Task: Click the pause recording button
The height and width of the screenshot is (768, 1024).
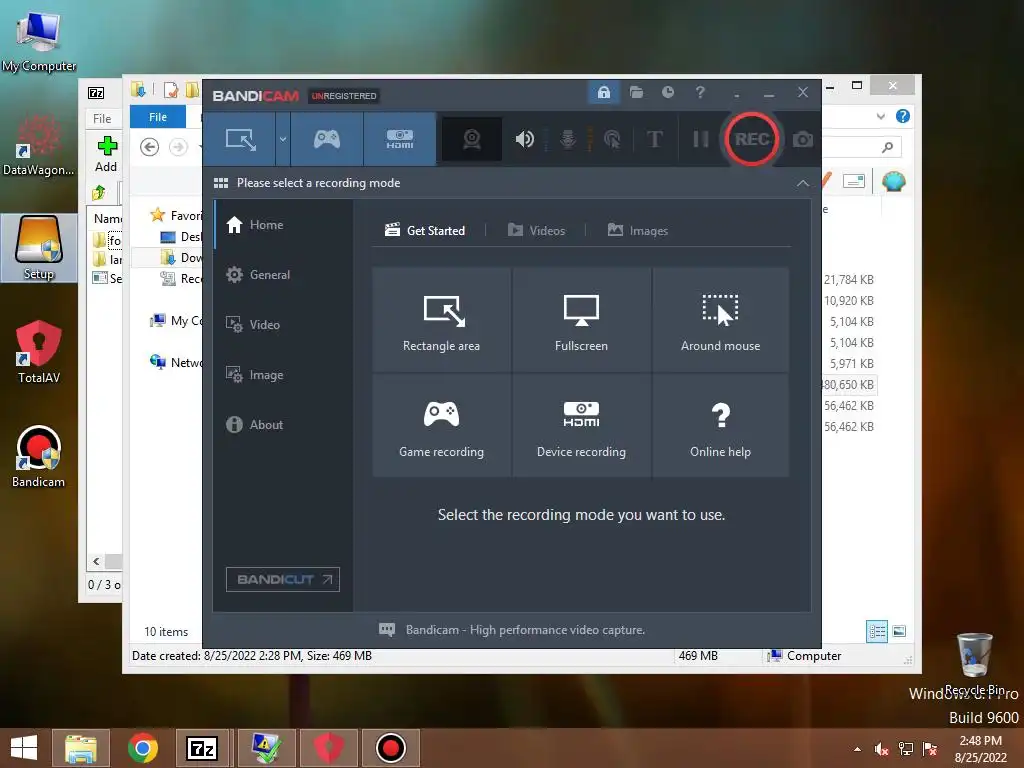Action: [x=700, y=139]
